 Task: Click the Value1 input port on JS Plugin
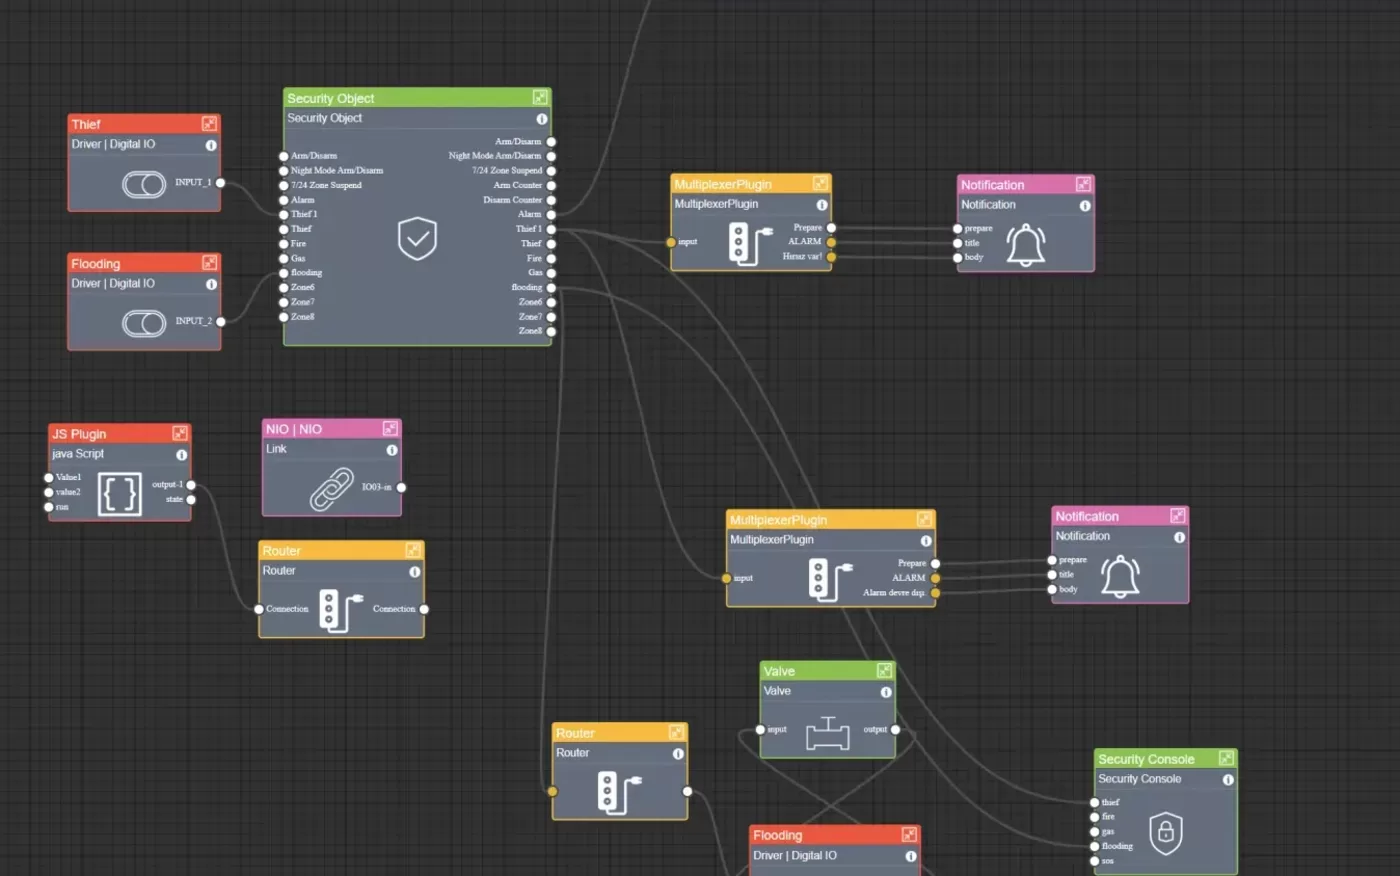click(48, 478)
